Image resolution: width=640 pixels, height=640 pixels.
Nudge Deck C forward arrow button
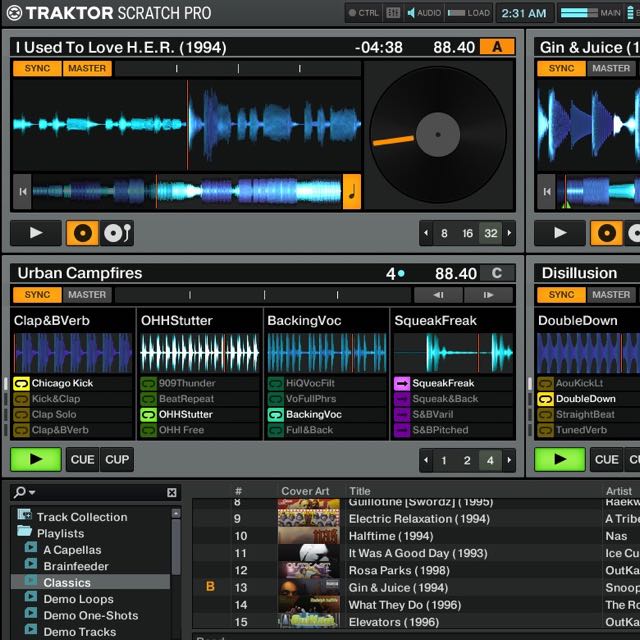[488, 295]
